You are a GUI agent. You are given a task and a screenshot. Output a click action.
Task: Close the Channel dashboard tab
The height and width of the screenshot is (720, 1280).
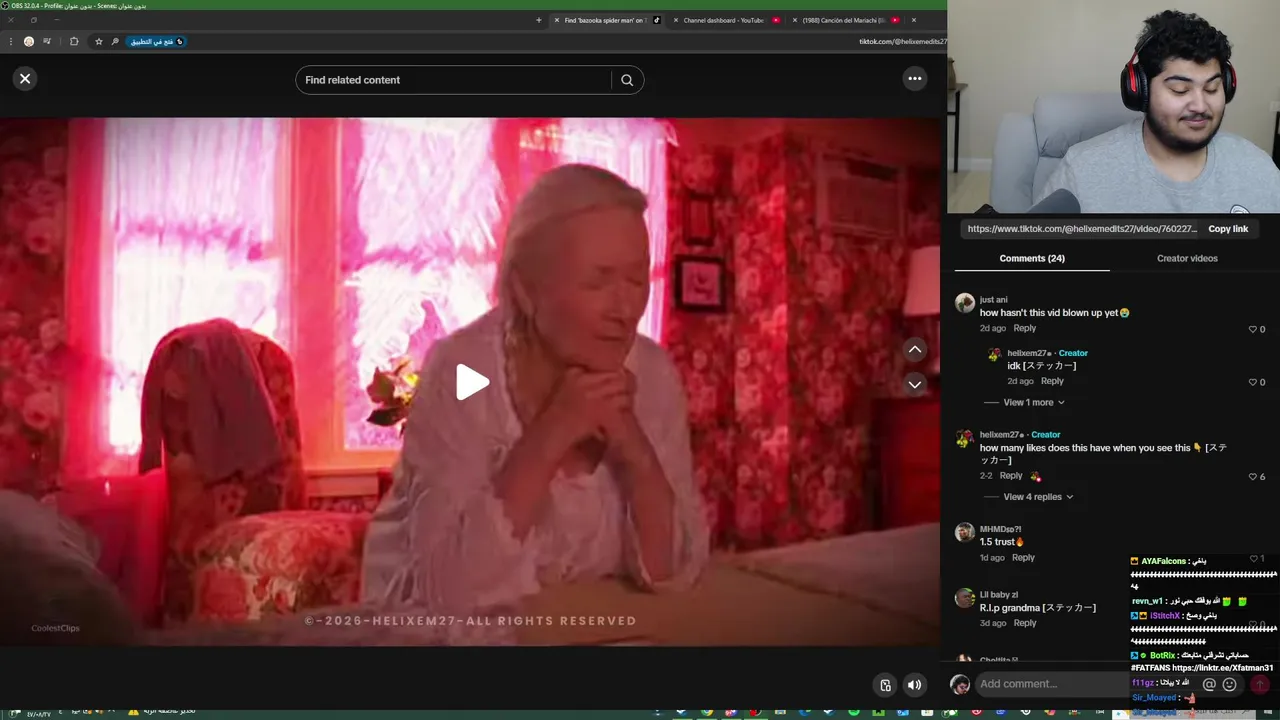[676, 20]
